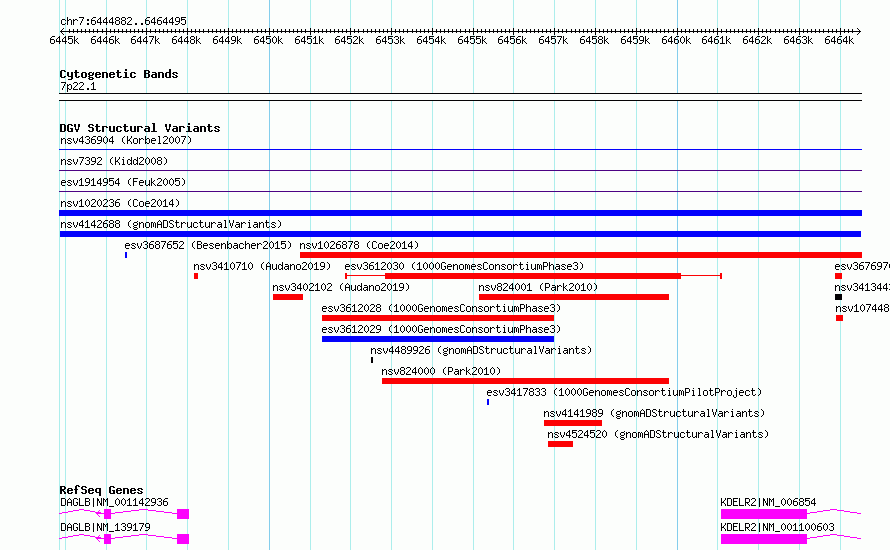Screen dimensions: 890x550
Task: Click the KDELR2 NM_006854 magenta exon block
Action: point(763,514)
